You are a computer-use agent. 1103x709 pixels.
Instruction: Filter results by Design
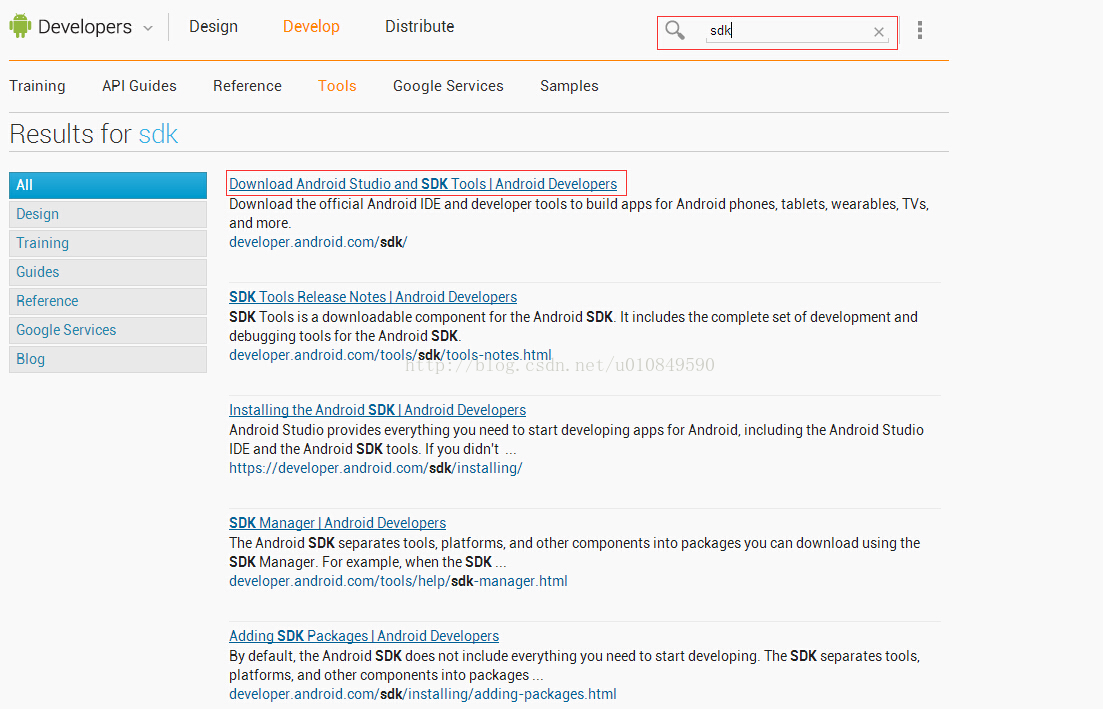click(108, 214)
